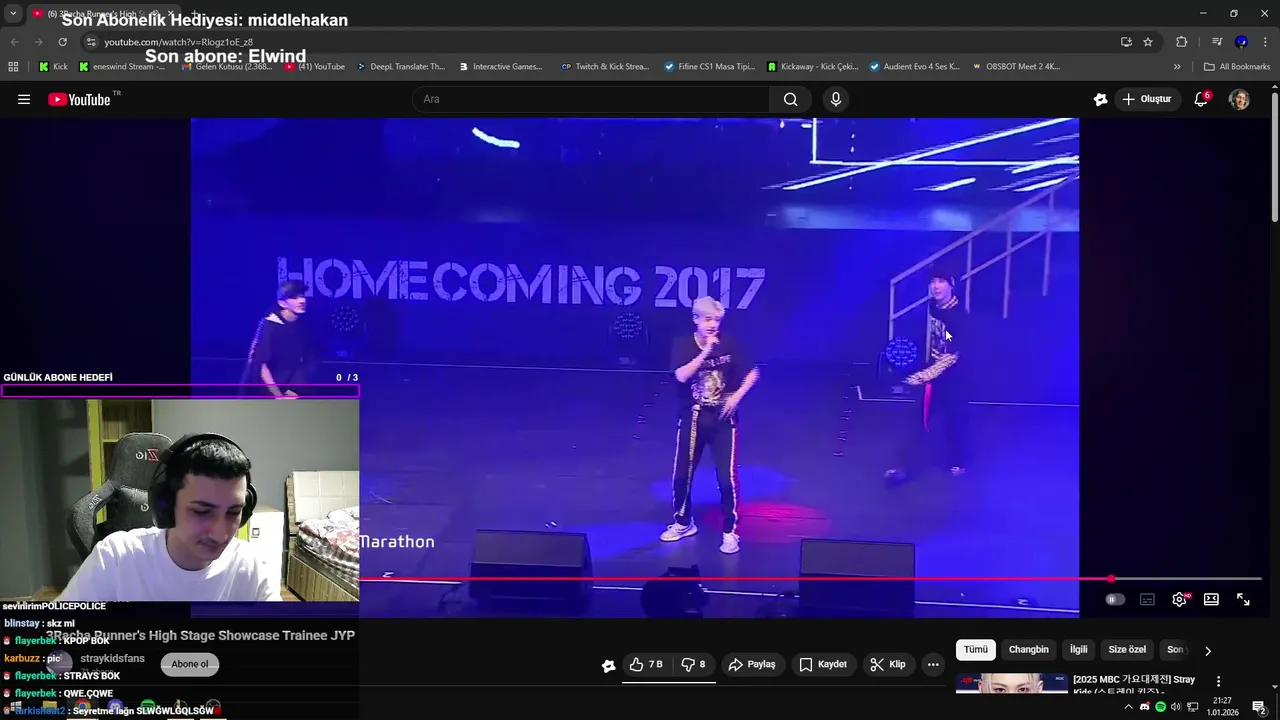The width and height of the screenshot is (1280, 720).
Task: Dislike the video showing 8
Action: click(693, 664)
